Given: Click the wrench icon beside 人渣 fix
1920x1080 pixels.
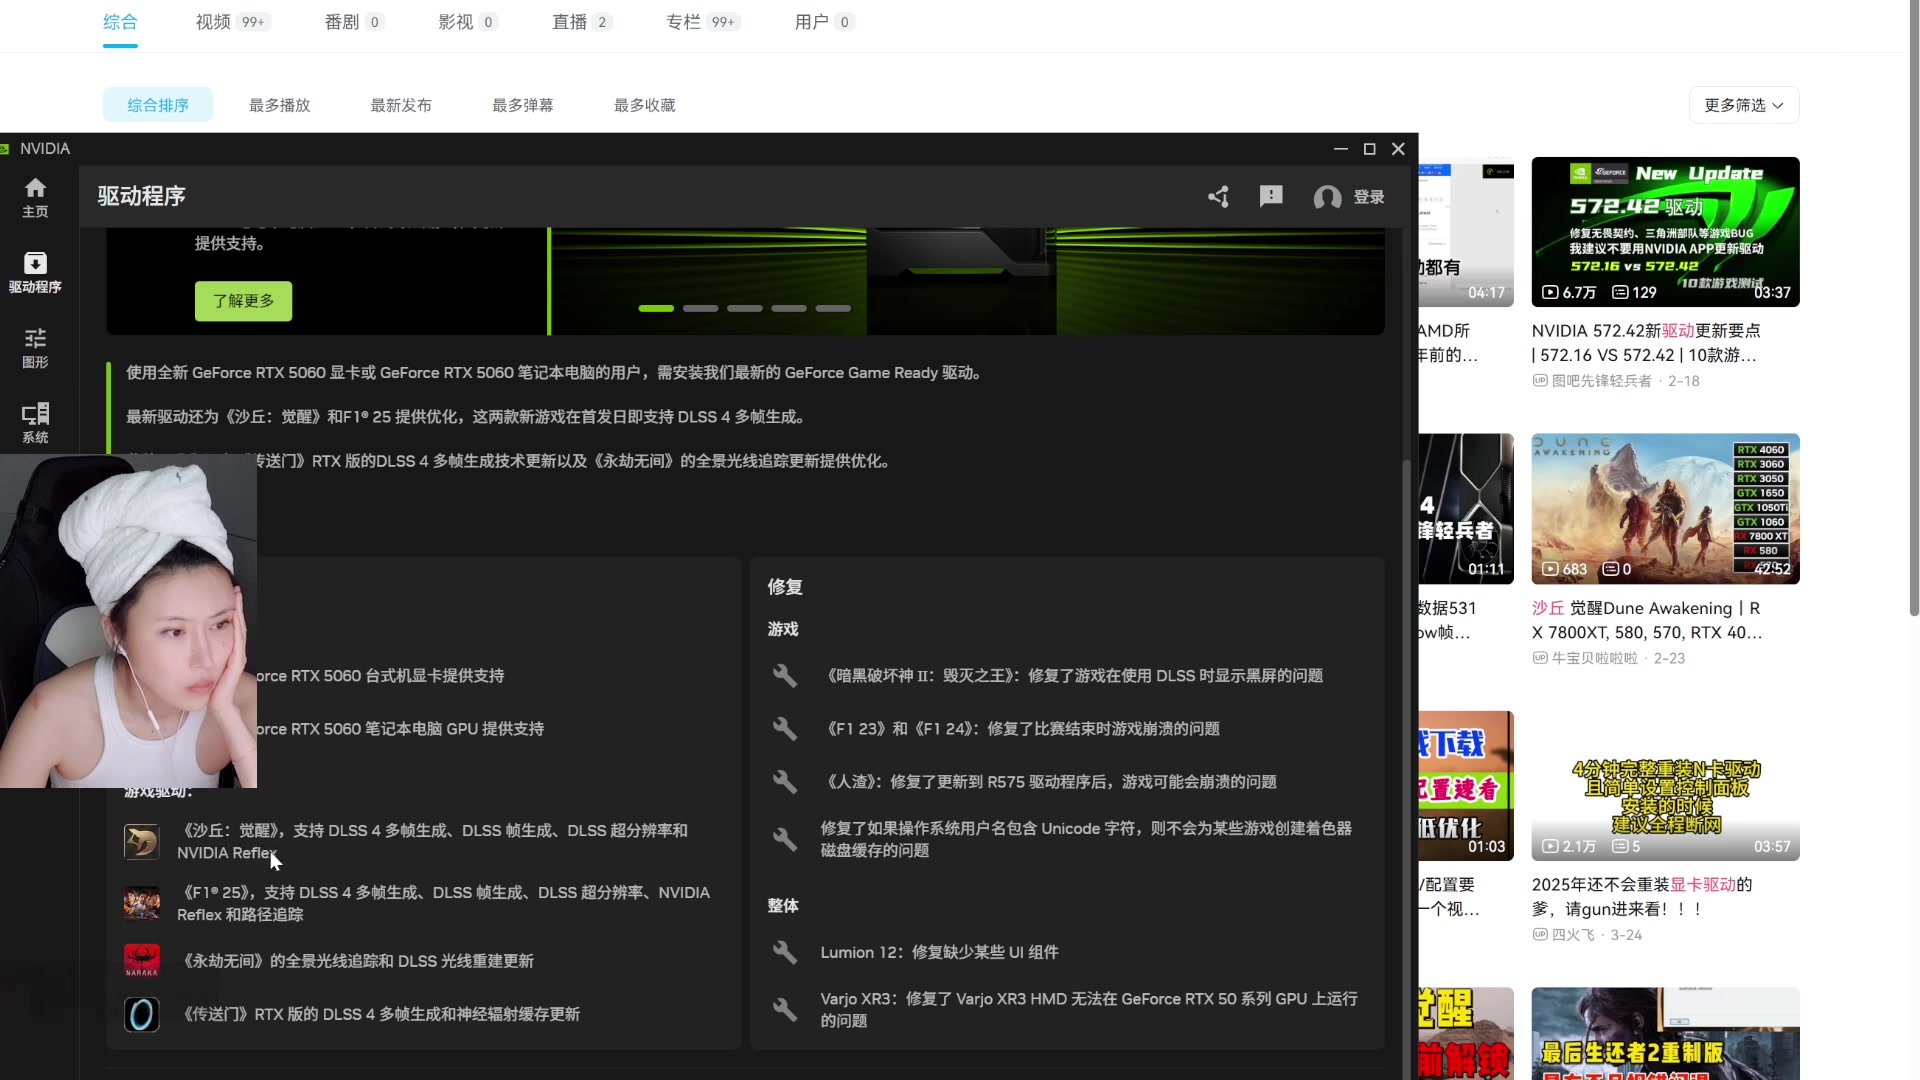Looking at the screenshot, I should tap(785, 782).
